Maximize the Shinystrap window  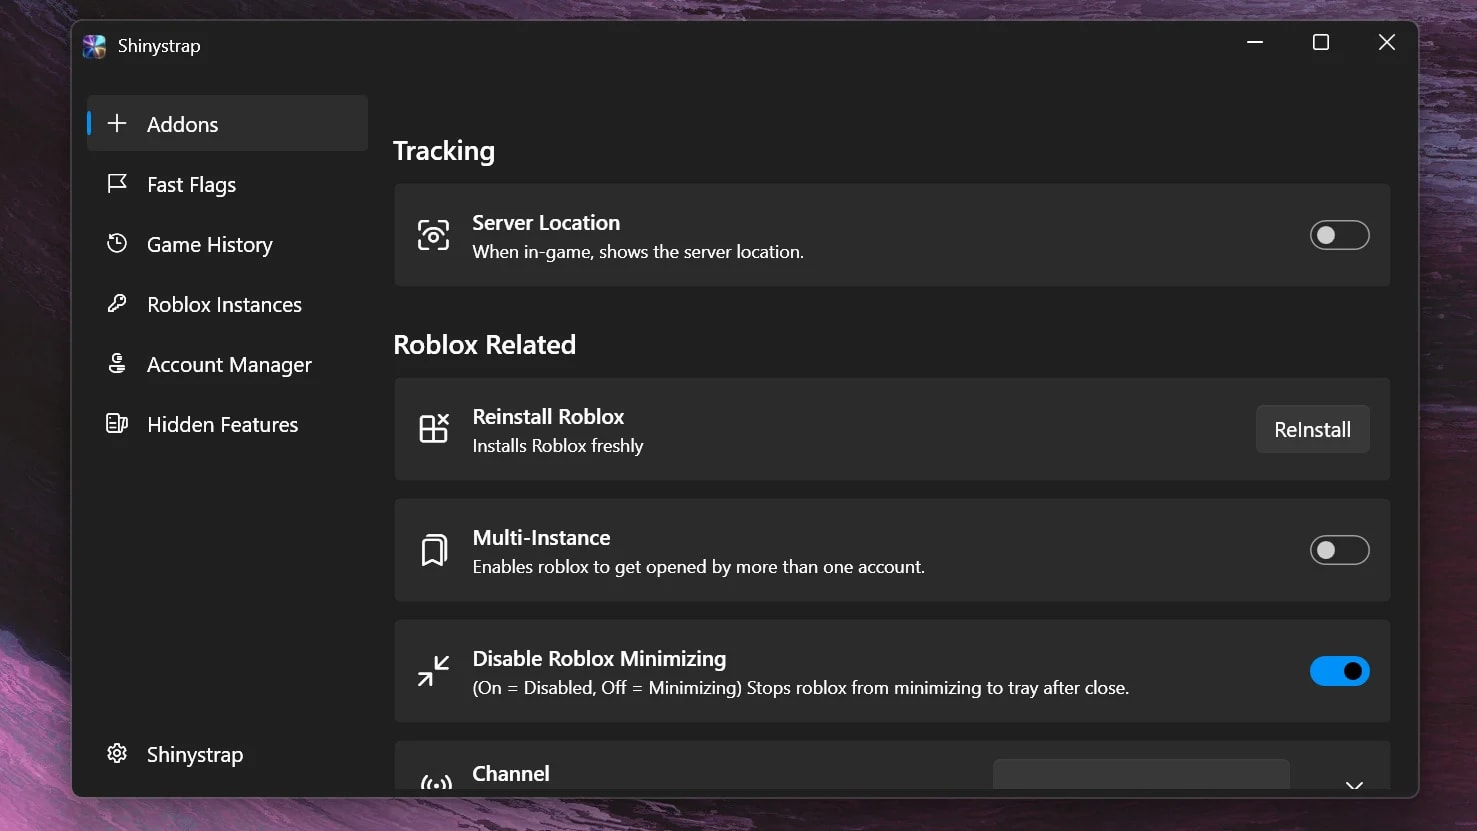(1321, 42)
